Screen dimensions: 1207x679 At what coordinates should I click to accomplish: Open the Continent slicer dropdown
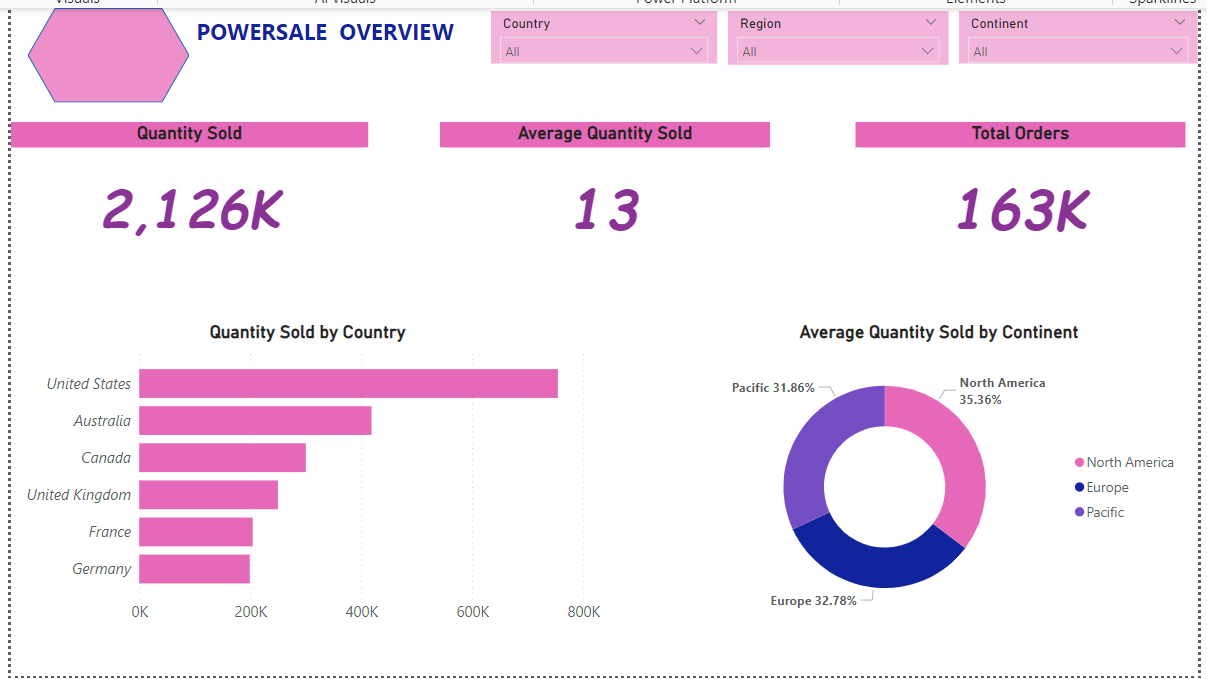(x=1177, y=50)
